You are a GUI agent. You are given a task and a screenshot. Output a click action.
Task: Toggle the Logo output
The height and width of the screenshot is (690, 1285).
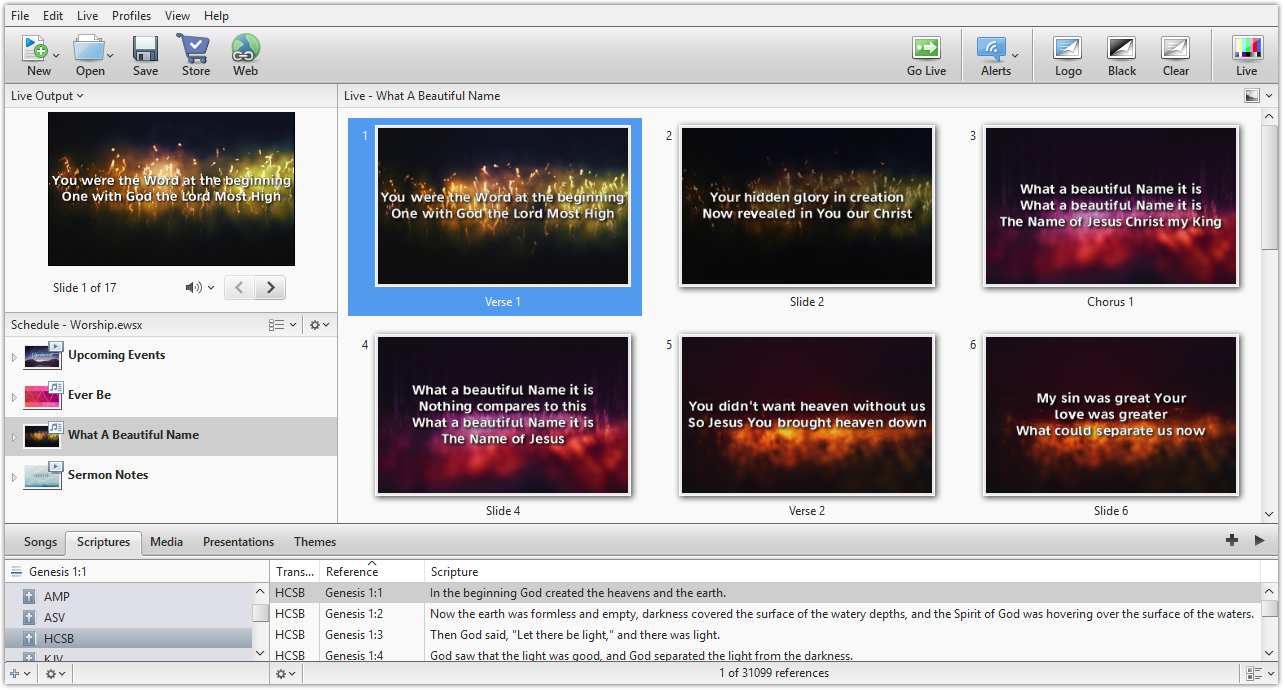click(x=1068, y=48)
